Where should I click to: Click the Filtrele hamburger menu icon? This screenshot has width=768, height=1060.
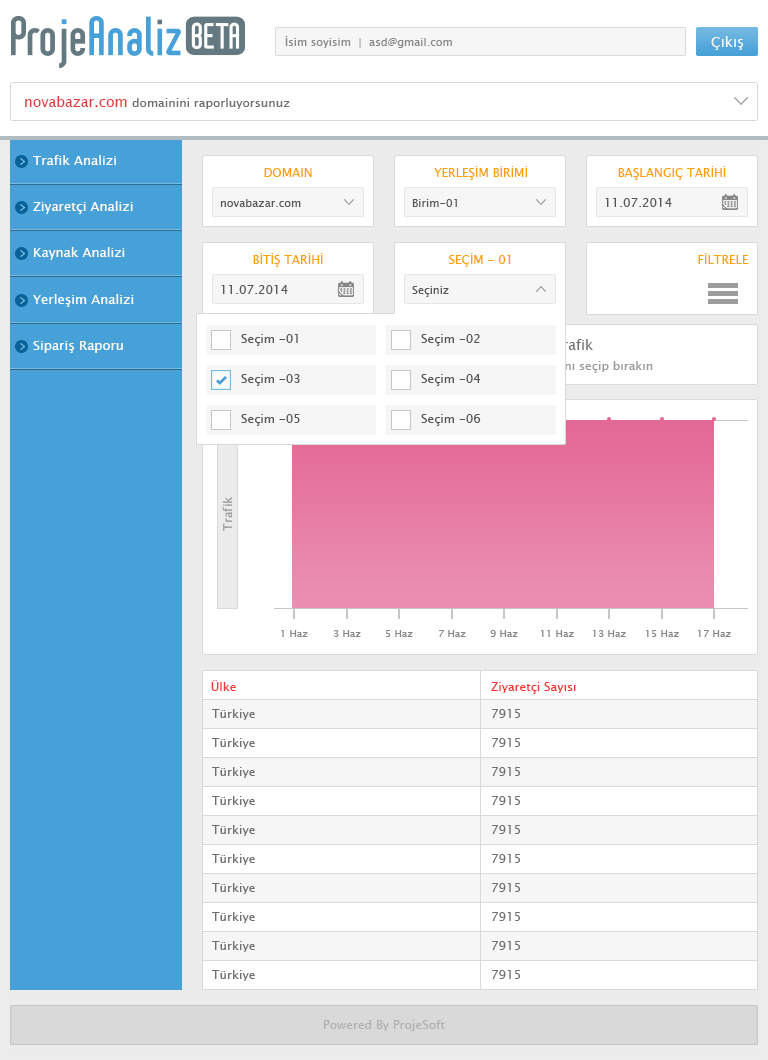point(722,293)
